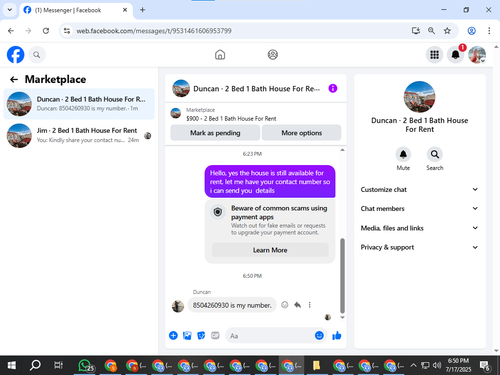Expand Privacy & support section

coord(419,247)
